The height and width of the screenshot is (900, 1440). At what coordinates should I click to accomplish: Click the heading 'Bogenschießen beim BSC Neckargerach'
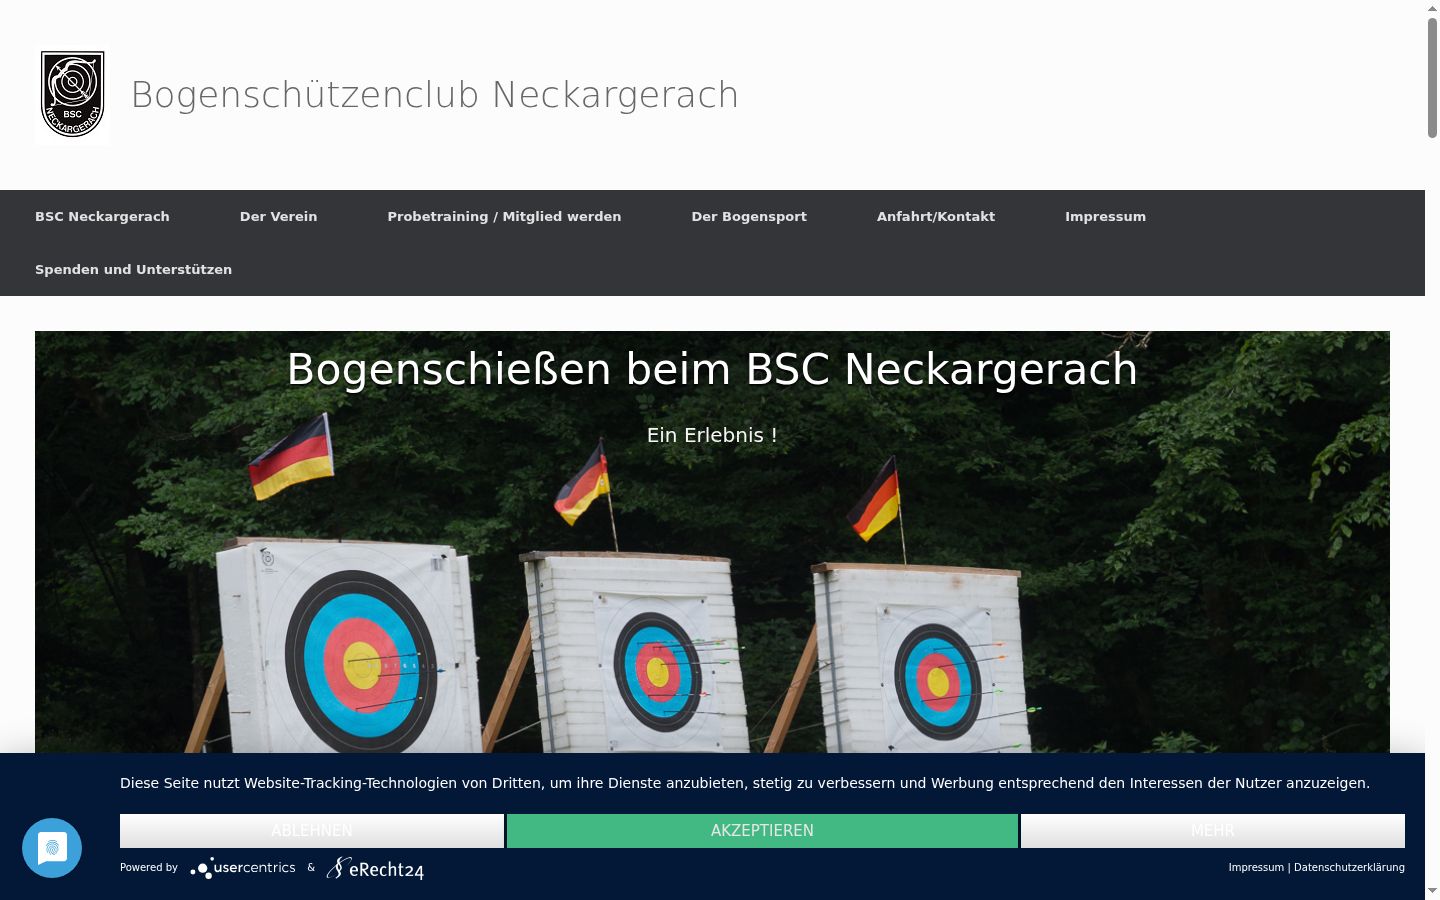tap(712, 369)
